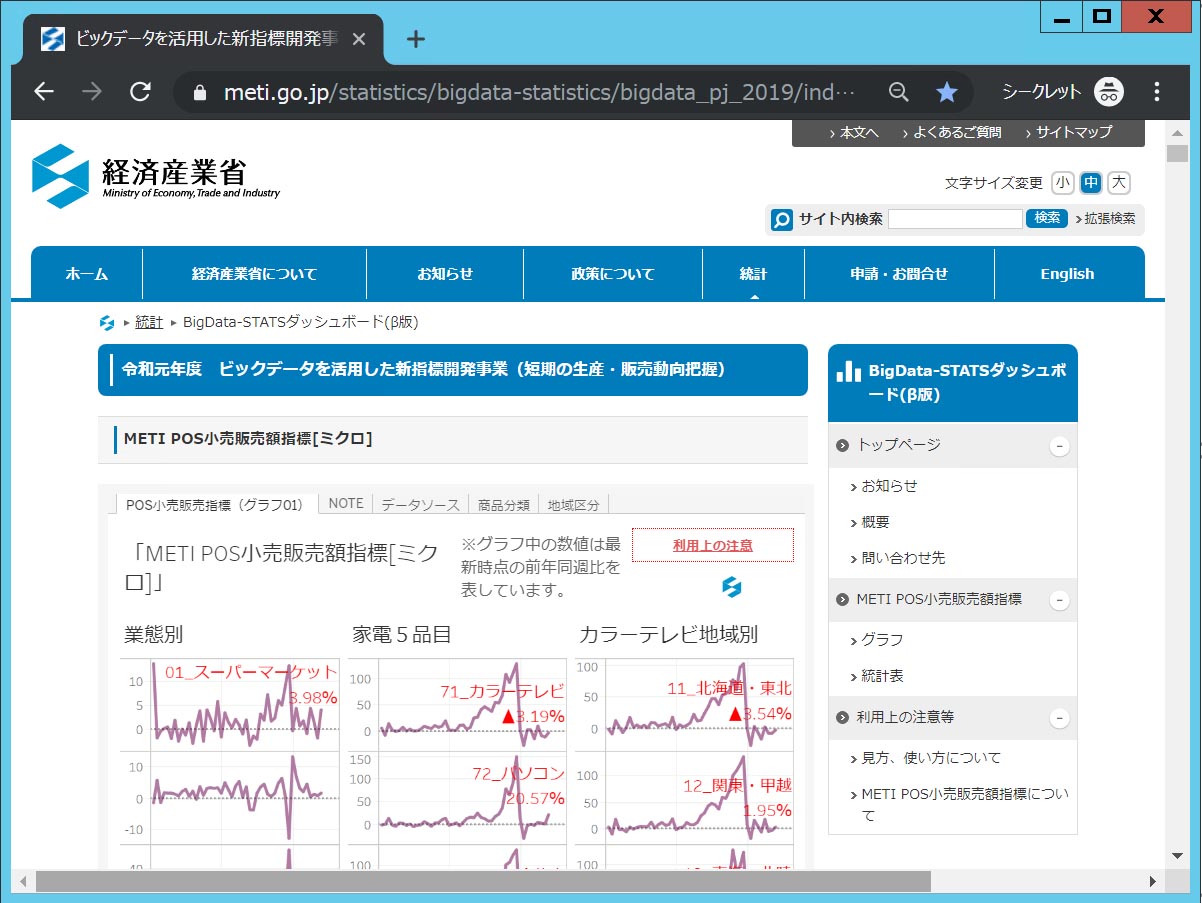The width and height of the screenshot is (1202, 903).
Task: Open the 統計 navigation menu item
Action: 753,274
